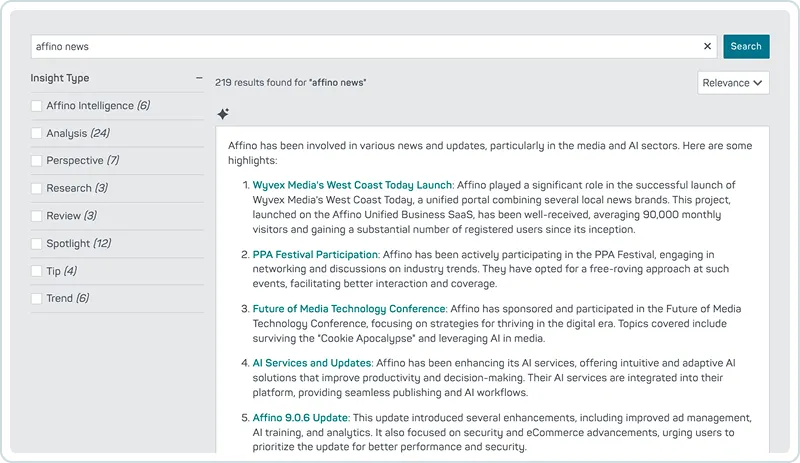Image resolution: width=800 pixels, height=463 pixels.
Task: Click the 'Trend (6)' label text
Action: point(68,298)
